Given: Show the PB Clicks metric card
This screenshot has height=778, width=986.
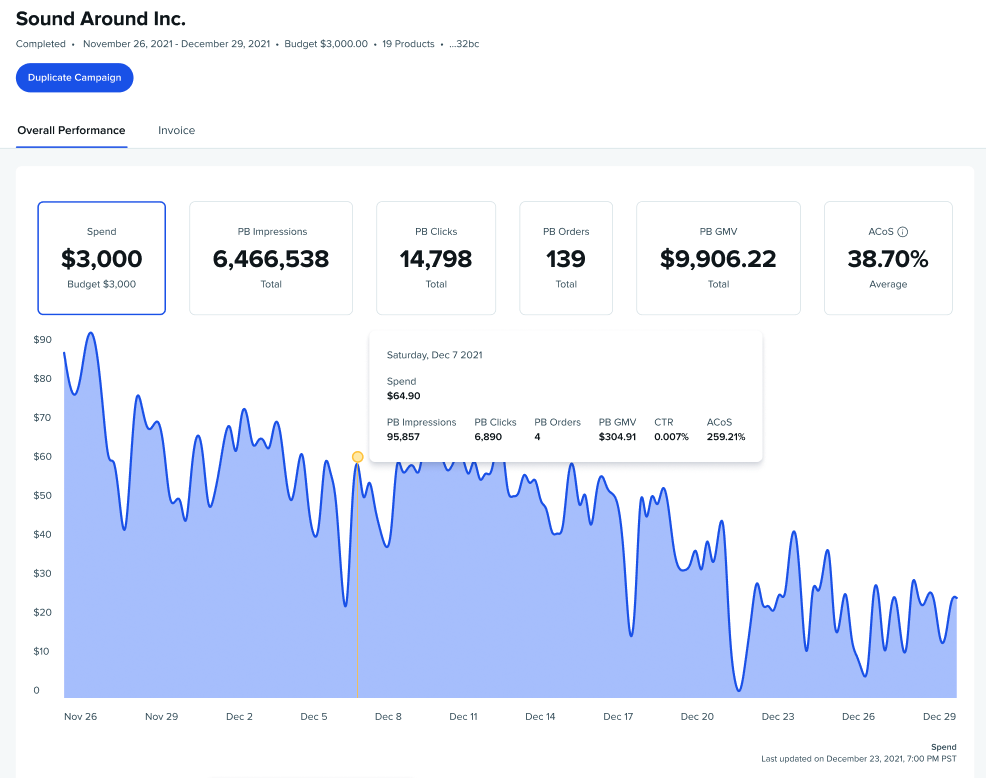Looking at the screenshot, I should 436,258.
